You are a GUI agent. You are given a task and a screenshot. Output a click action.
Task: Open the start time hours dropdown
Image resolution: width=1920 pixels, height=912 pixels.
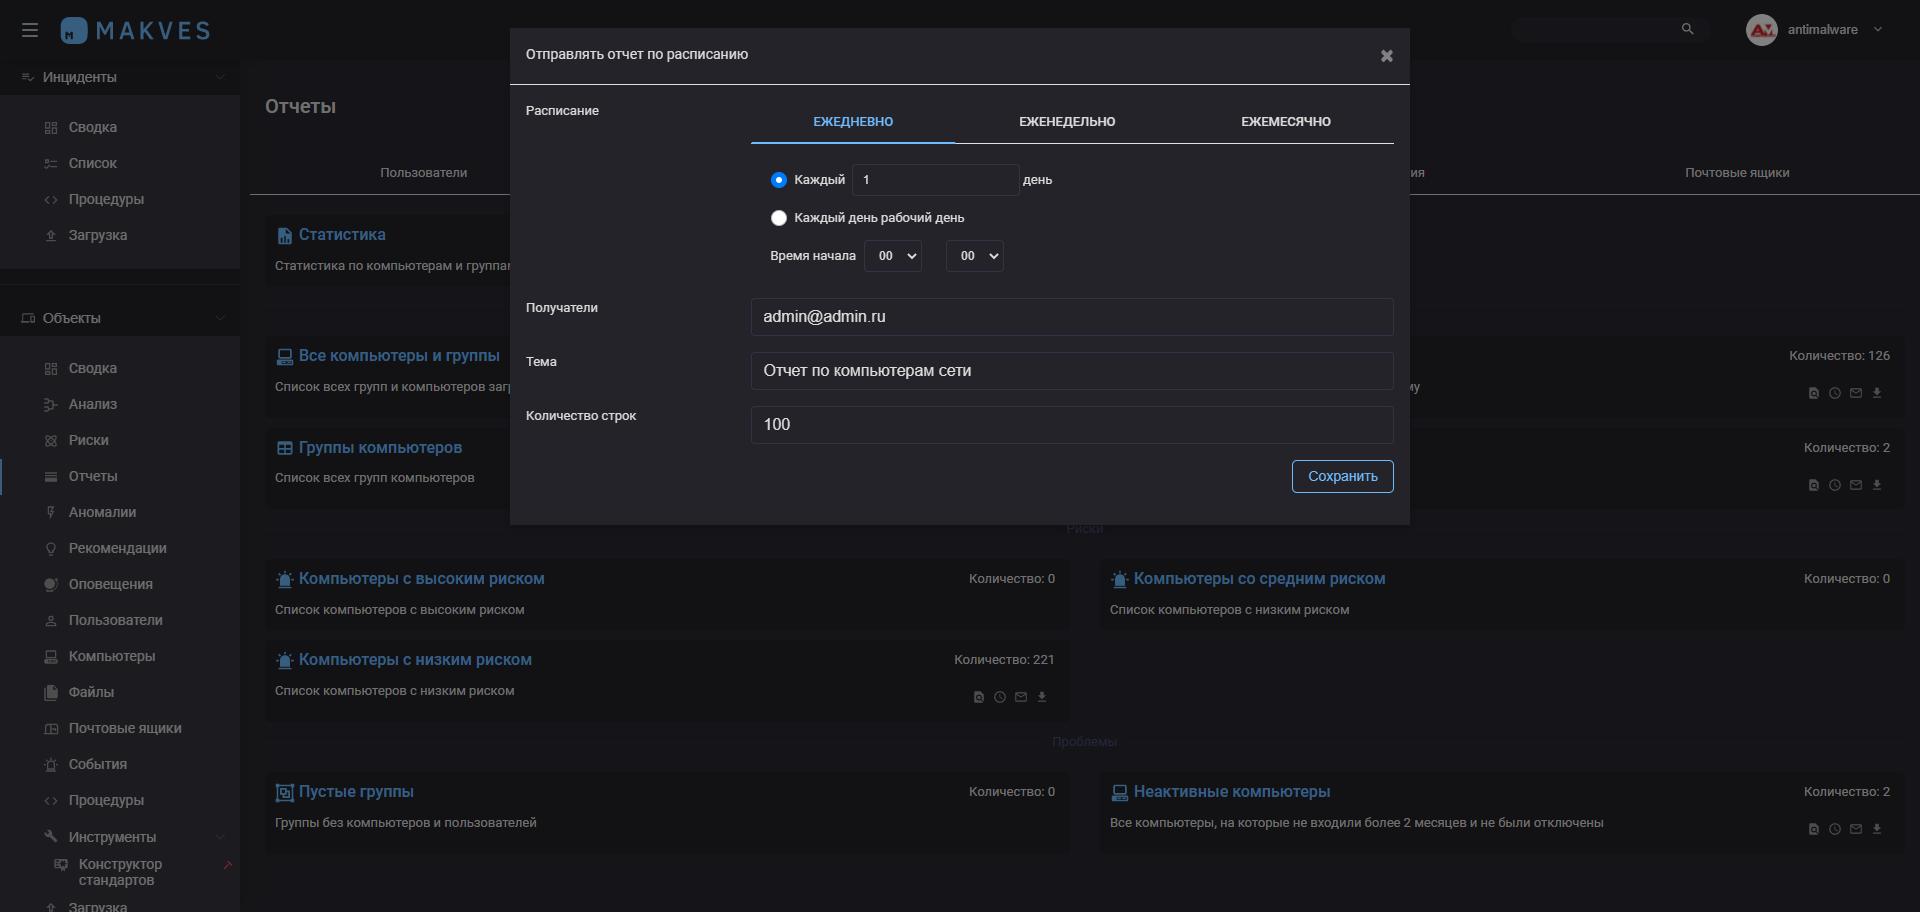892,256
